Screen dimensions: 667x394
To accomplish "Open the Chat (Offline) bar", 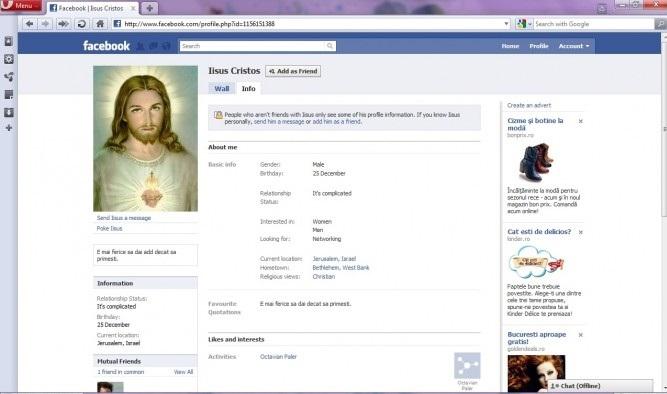I will coord(599,386).
